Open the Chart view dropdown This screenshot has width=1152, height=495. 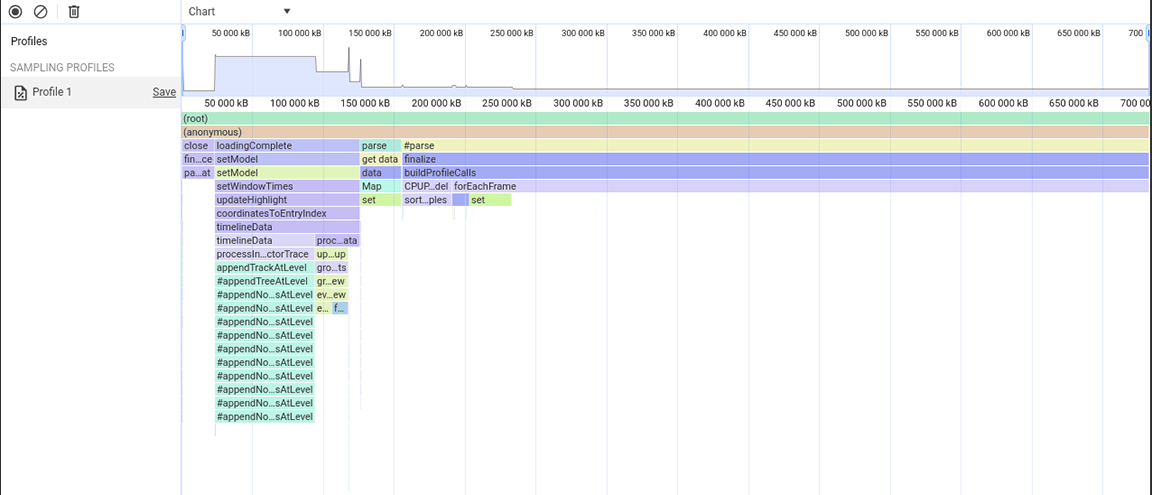[240, 12]
